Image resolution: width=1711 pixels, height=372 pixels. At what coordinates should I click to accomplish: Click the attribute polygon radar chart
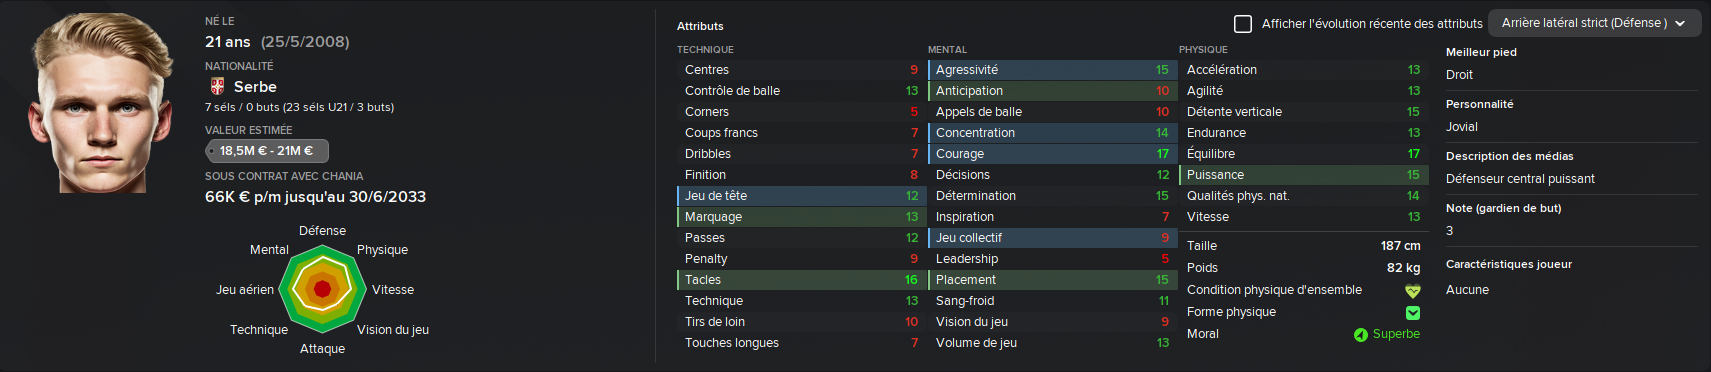(x=322, y=289)
